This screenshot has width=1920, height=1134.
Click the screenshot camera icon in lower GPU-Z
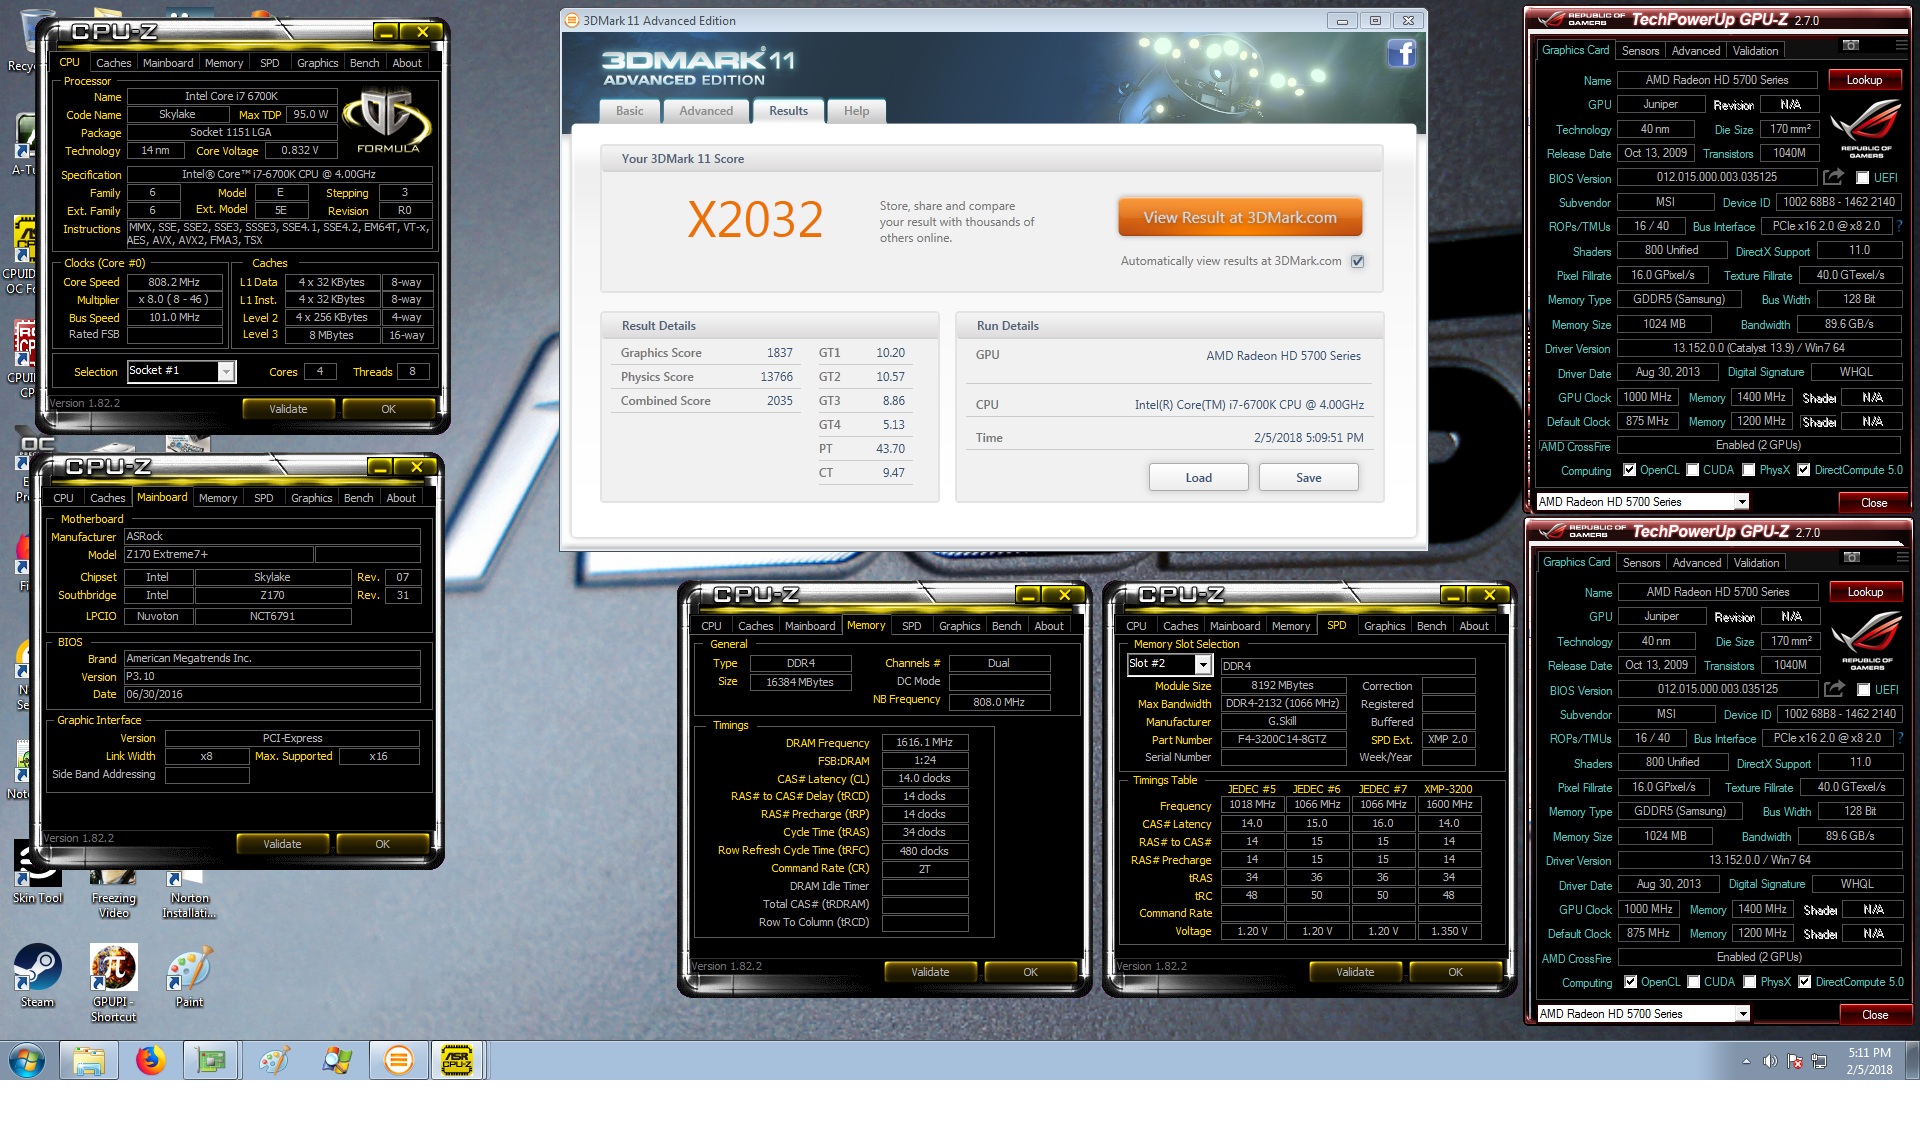(x=1852, y=557)
